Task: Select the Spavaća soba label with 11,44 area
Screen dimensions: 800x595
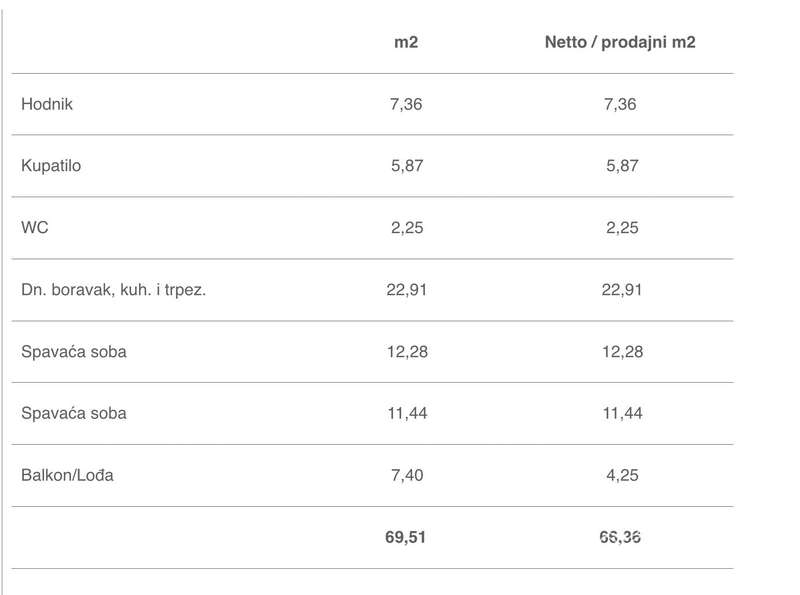Action: (74, 413)
